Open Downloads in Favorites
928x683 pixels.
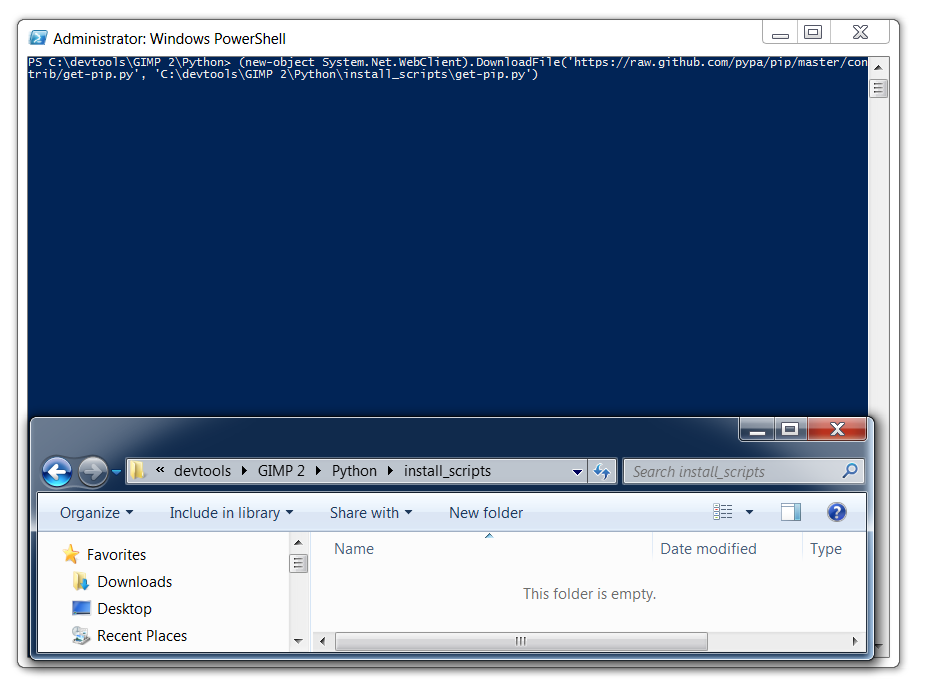tap(134, 582)
